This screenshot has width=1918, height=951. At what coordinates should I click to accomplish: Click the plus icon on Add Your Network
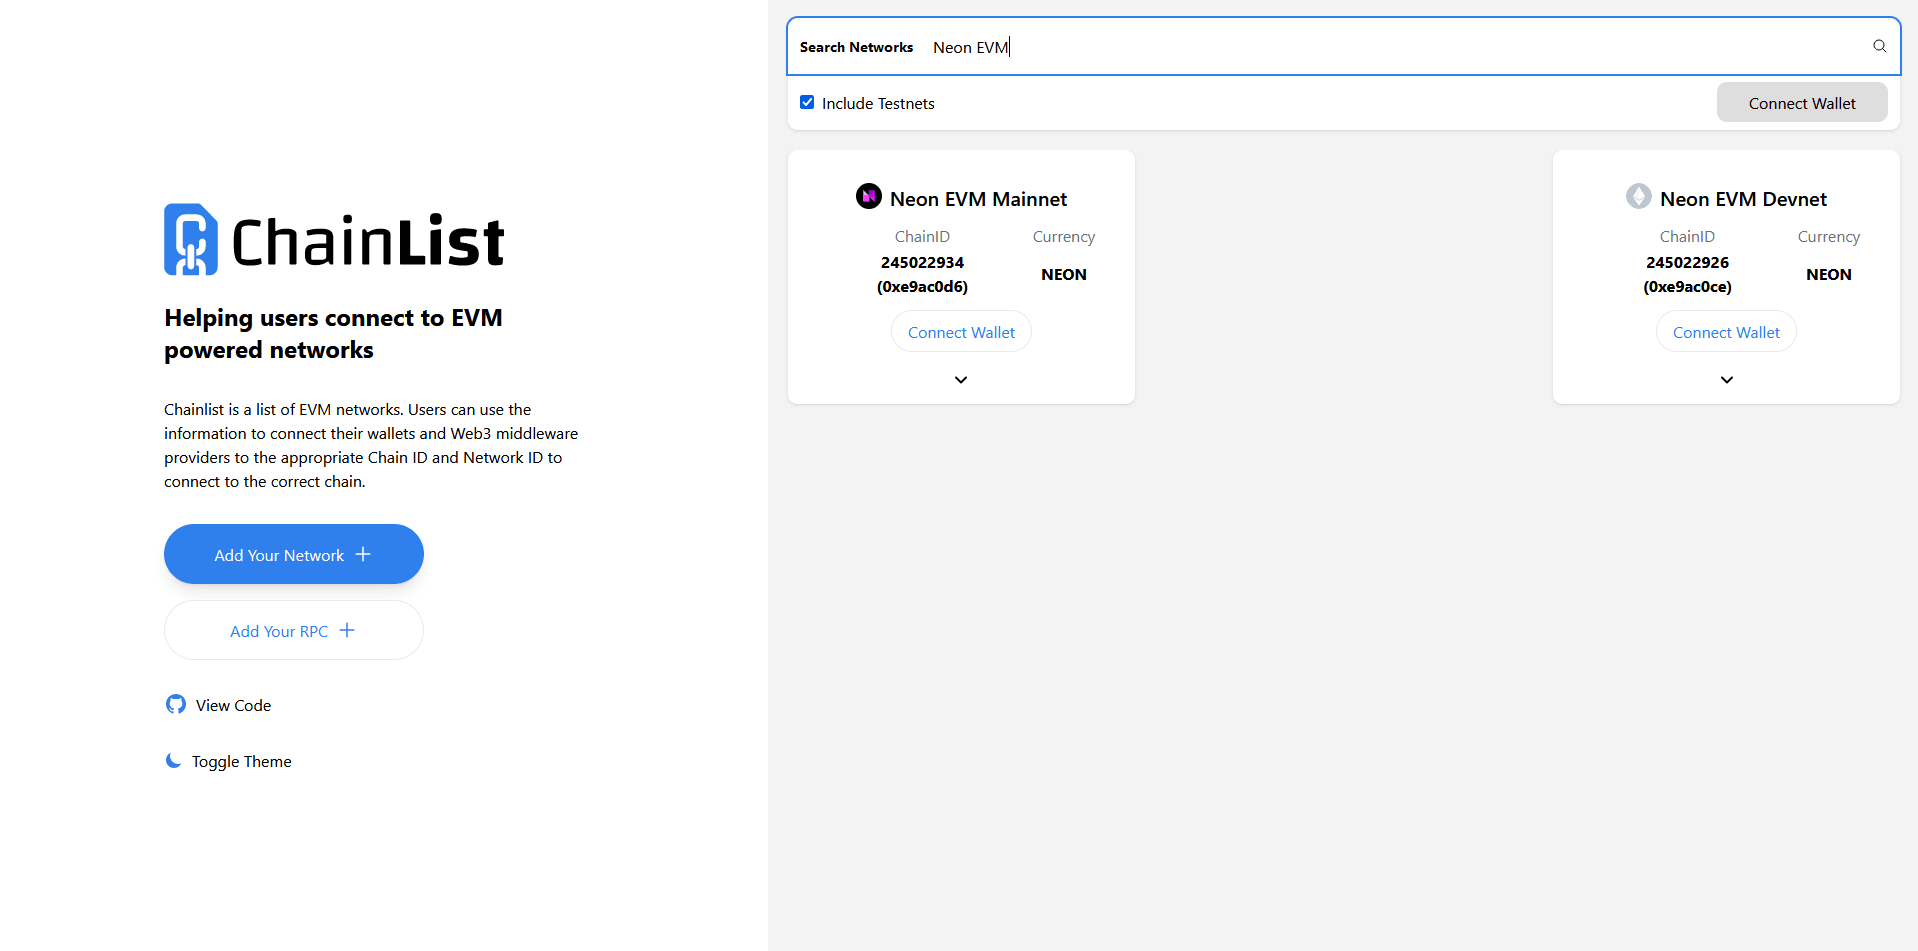point(363,554)
